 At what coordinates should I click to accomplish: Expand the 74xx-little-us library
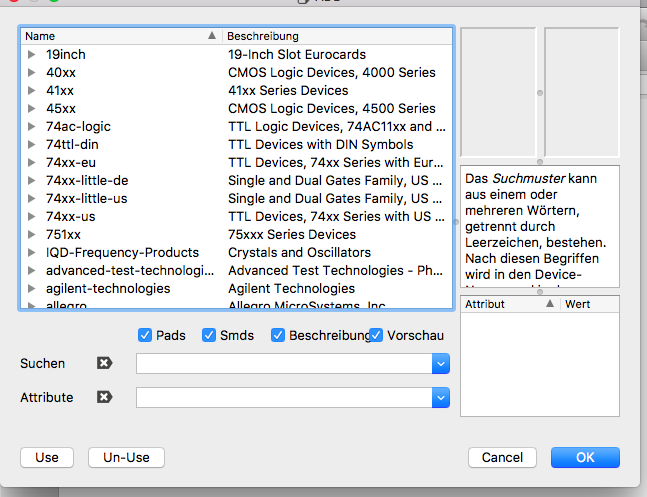(31, 199)
